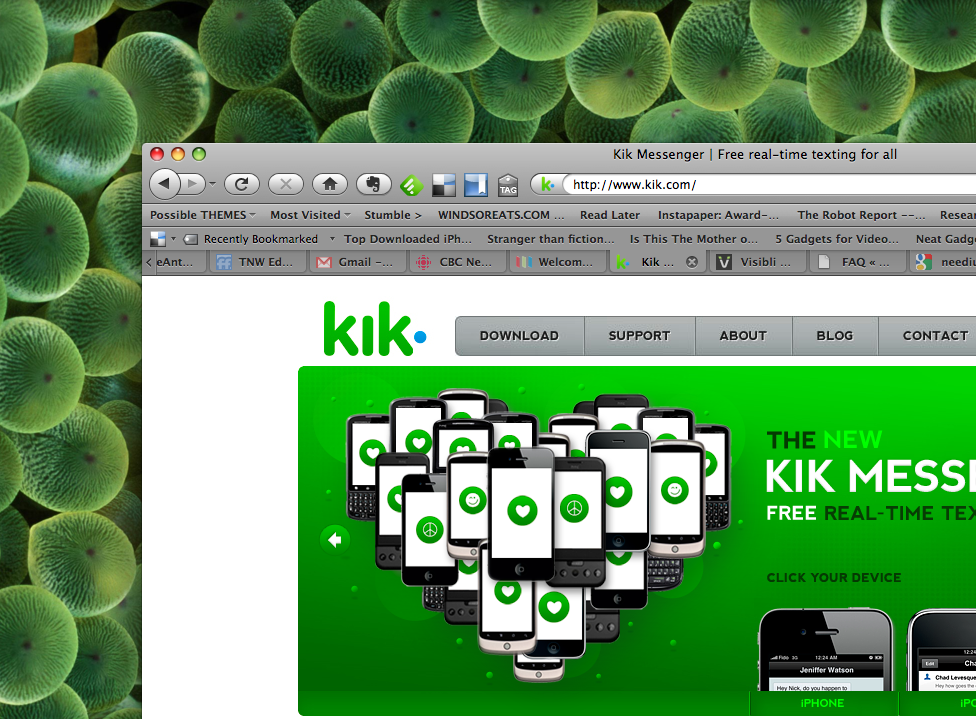Screen dimensions: 976x719
Task: Click the Read Later bookmarklet
Action: point(610,215)
